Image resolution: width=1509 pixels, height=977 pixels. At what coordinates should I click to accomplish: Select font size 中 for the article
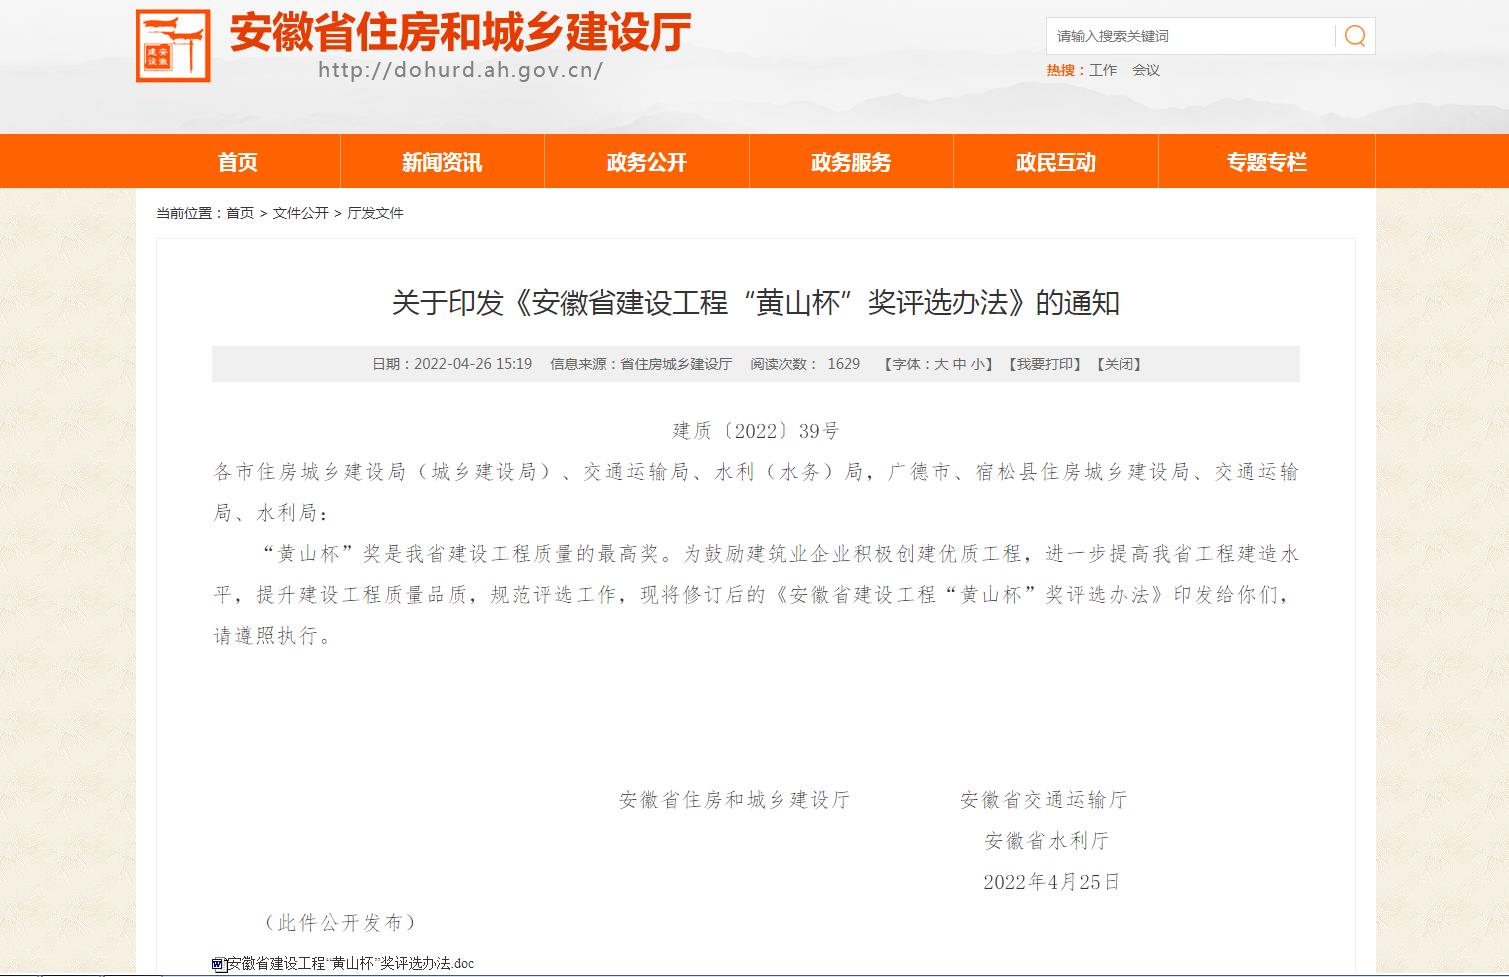pyautogui.click(x=957, y=364)
